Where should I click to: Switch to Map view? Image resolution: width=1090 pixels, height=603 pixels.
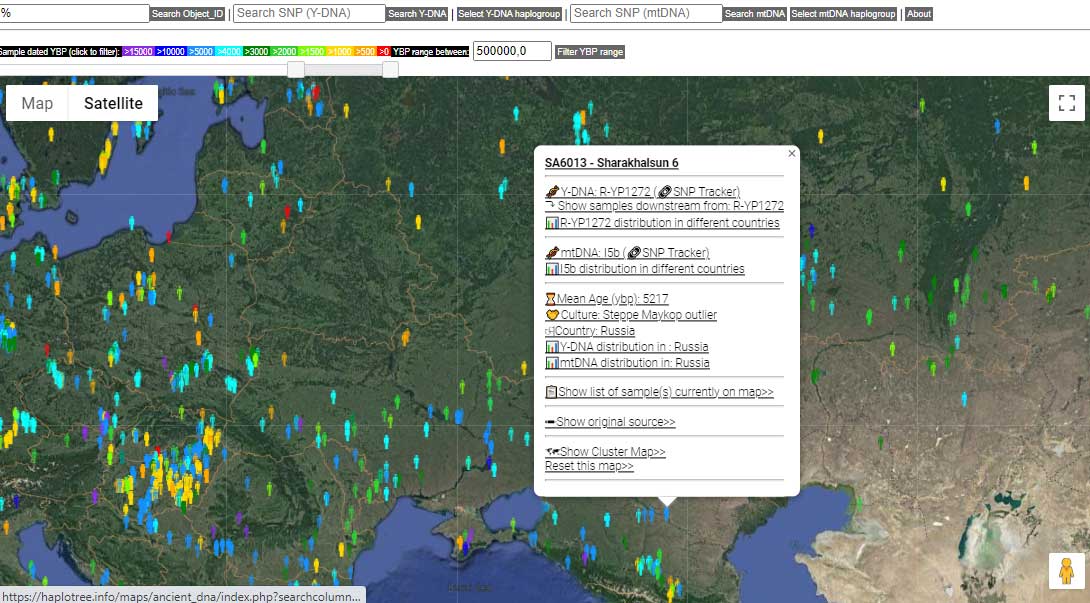coord(37,103)
